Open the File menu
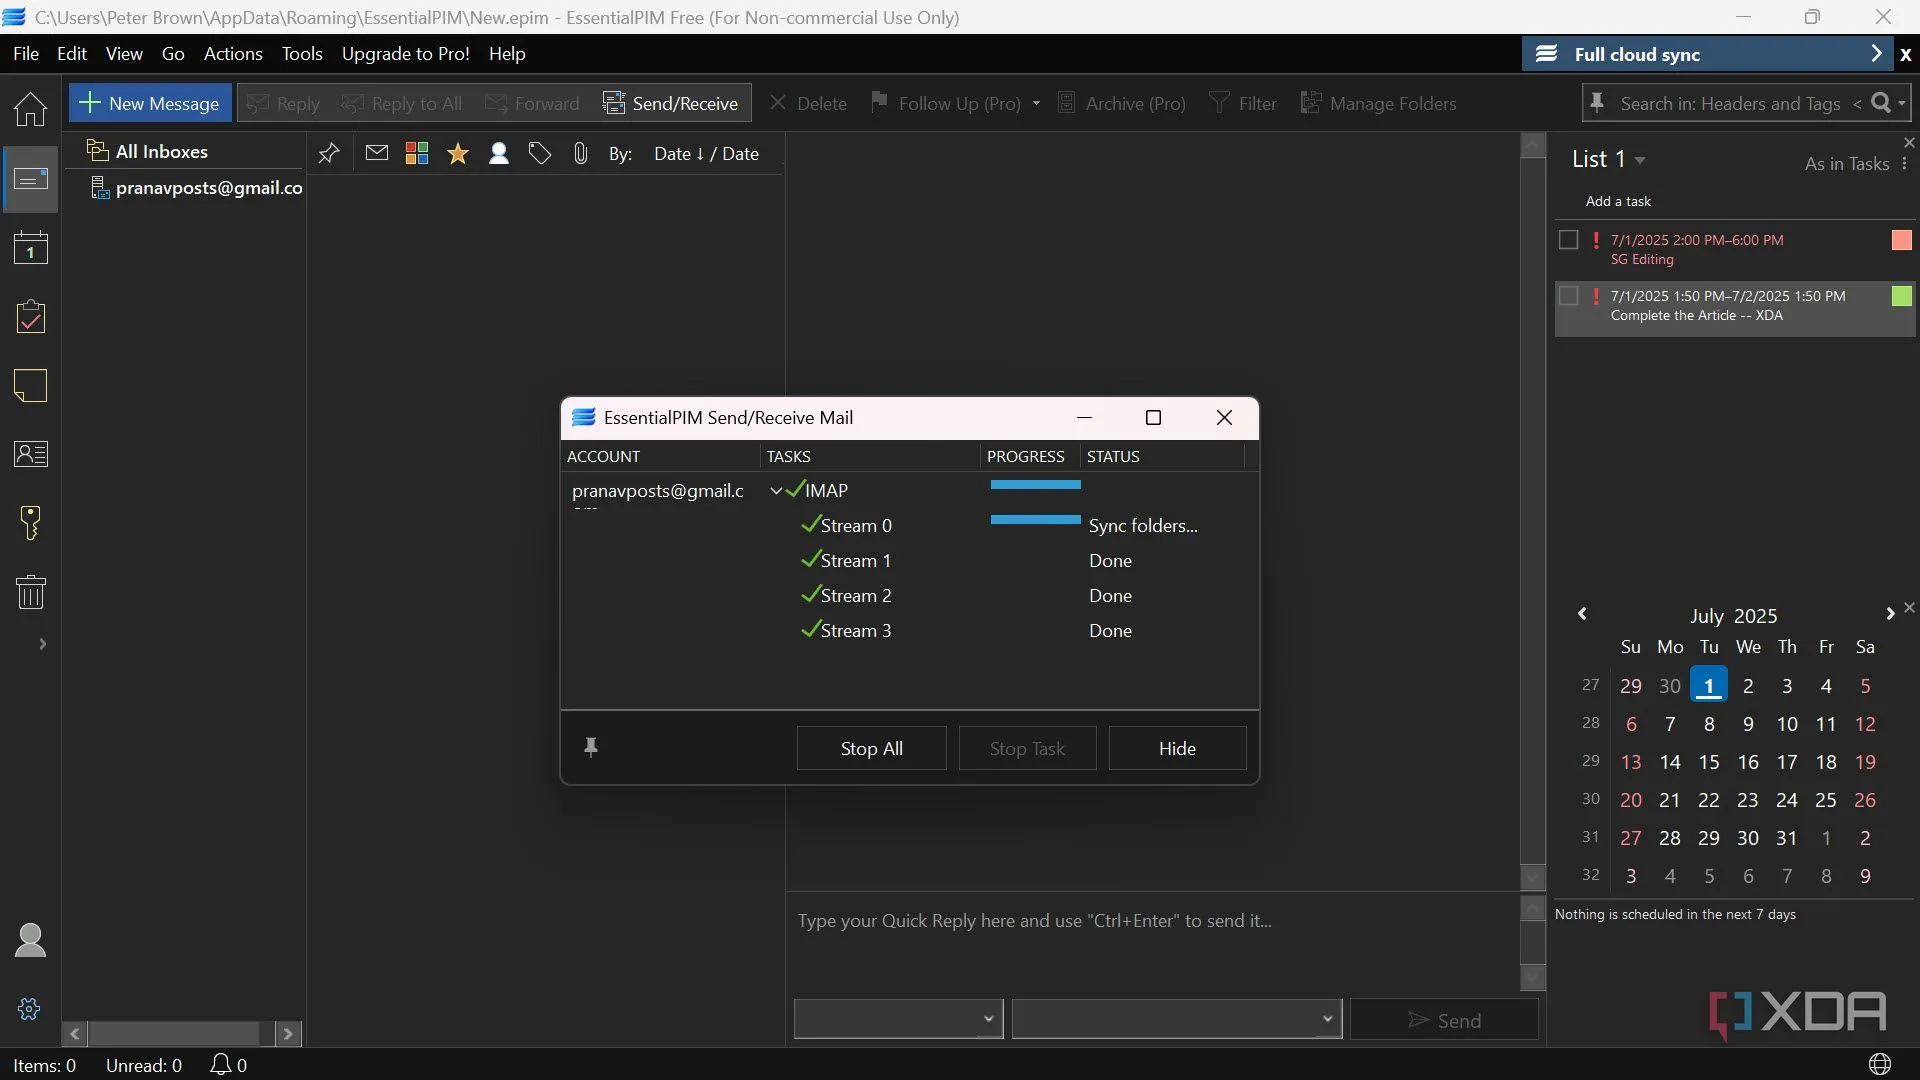Image resolution: width=1920 pixels, height=1080 pixels. [26, 54]
